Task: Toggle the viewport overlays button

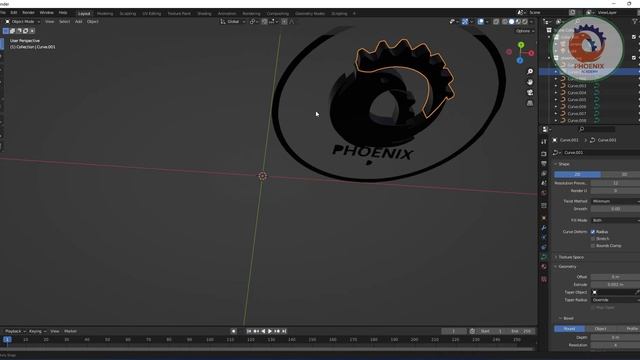Action: coord(481,22)
